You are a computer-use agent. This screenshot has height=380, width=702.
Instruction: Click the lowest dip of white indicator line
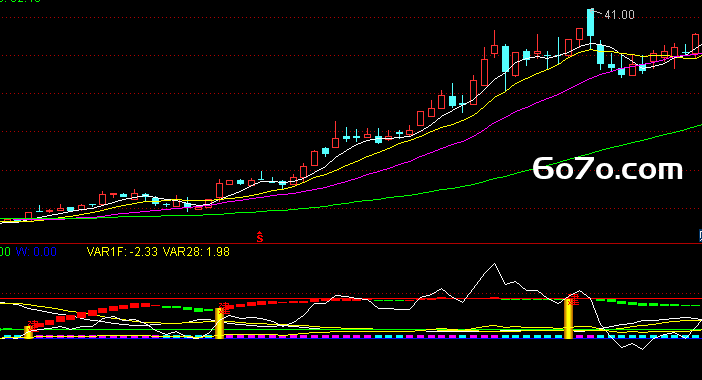click(x=643, y=349)
